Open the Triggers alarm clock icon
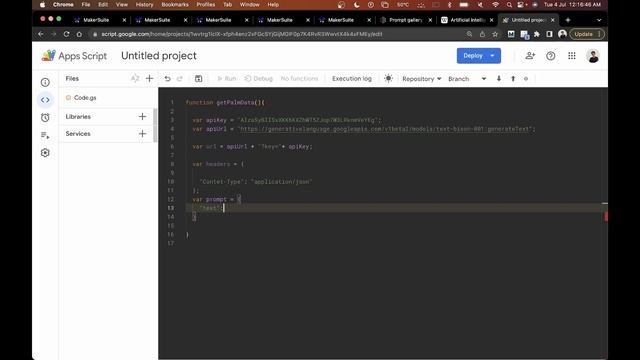Screen dimensions: 640x360 [x=45, y=118]
